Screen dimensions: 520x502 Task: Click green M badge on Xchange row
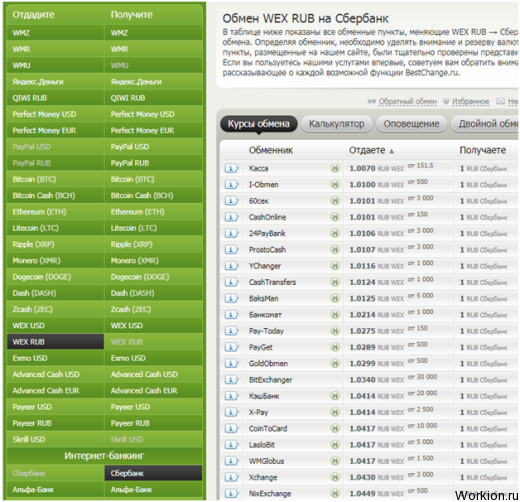click(x=335, y=477)
